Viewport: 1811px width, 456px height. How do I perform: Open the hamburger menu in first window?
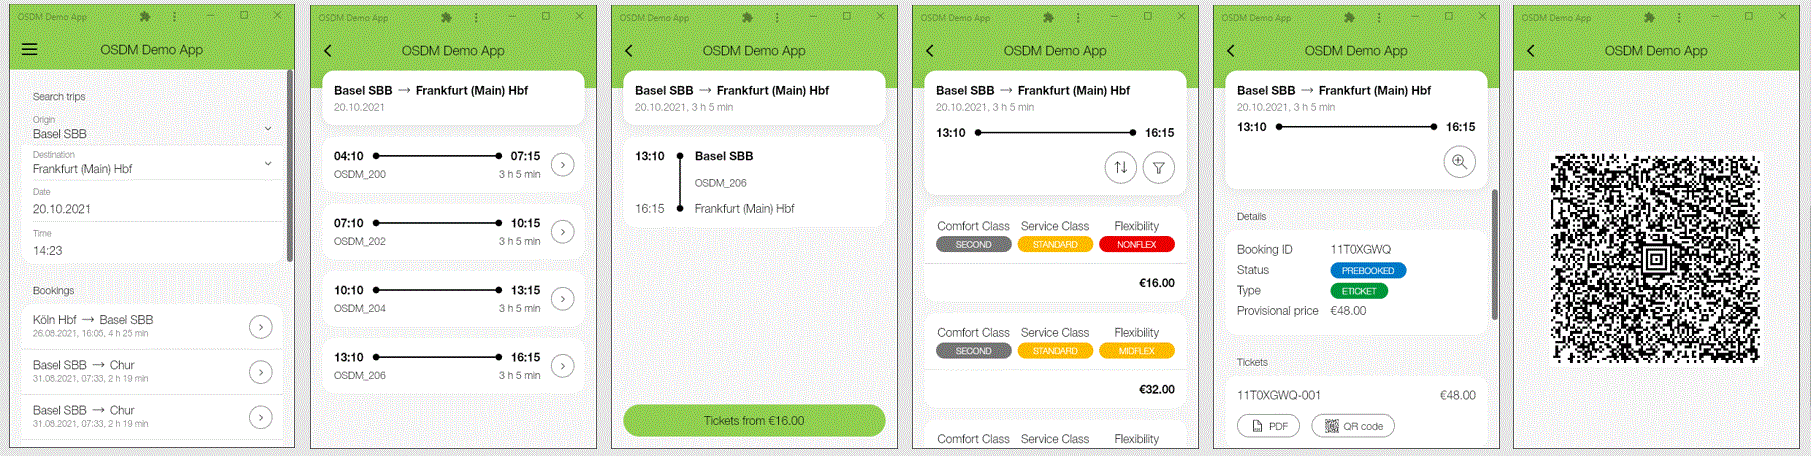point(30,49)
